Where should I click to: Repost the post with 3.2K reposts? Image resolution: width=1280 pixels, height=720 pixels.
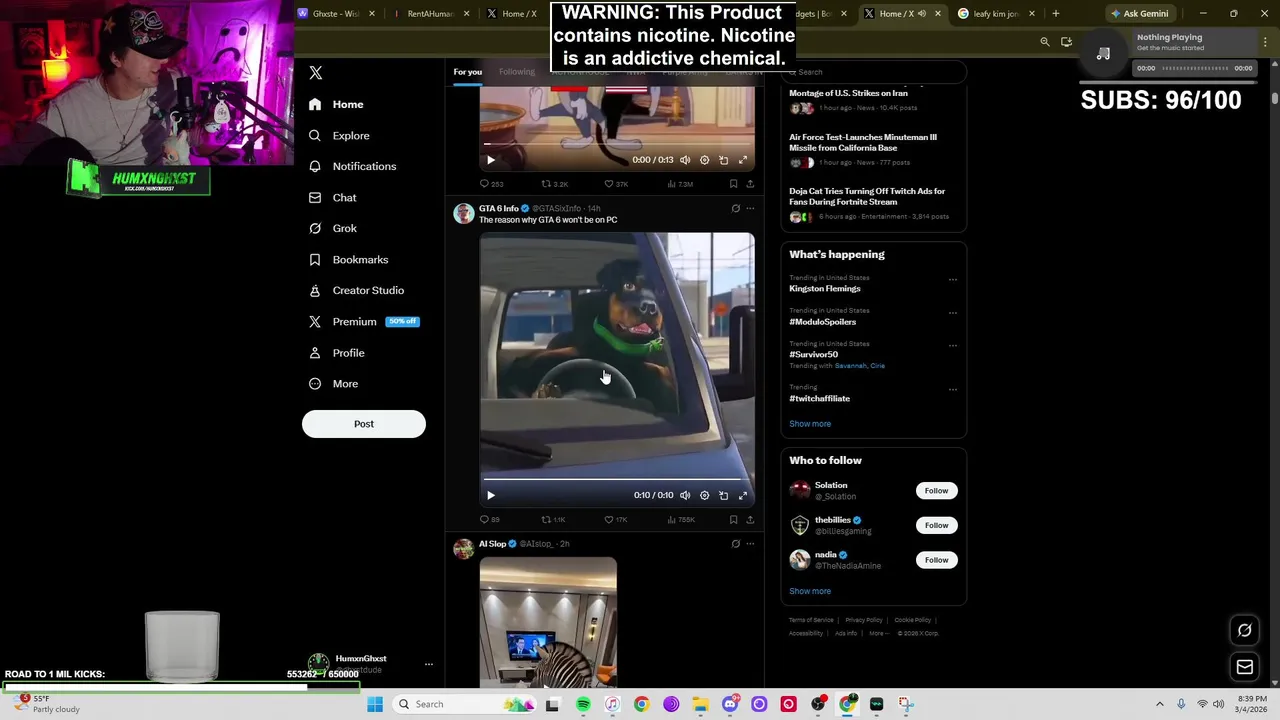point(554,184)
